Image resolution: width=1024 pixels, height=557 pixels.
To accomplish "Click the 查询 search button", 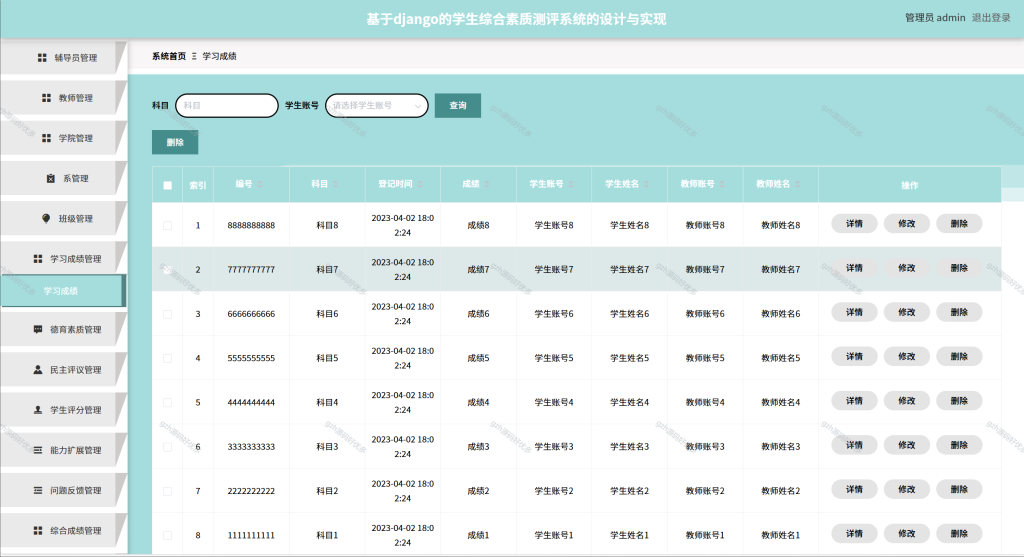I will click(x=458, y=105).
